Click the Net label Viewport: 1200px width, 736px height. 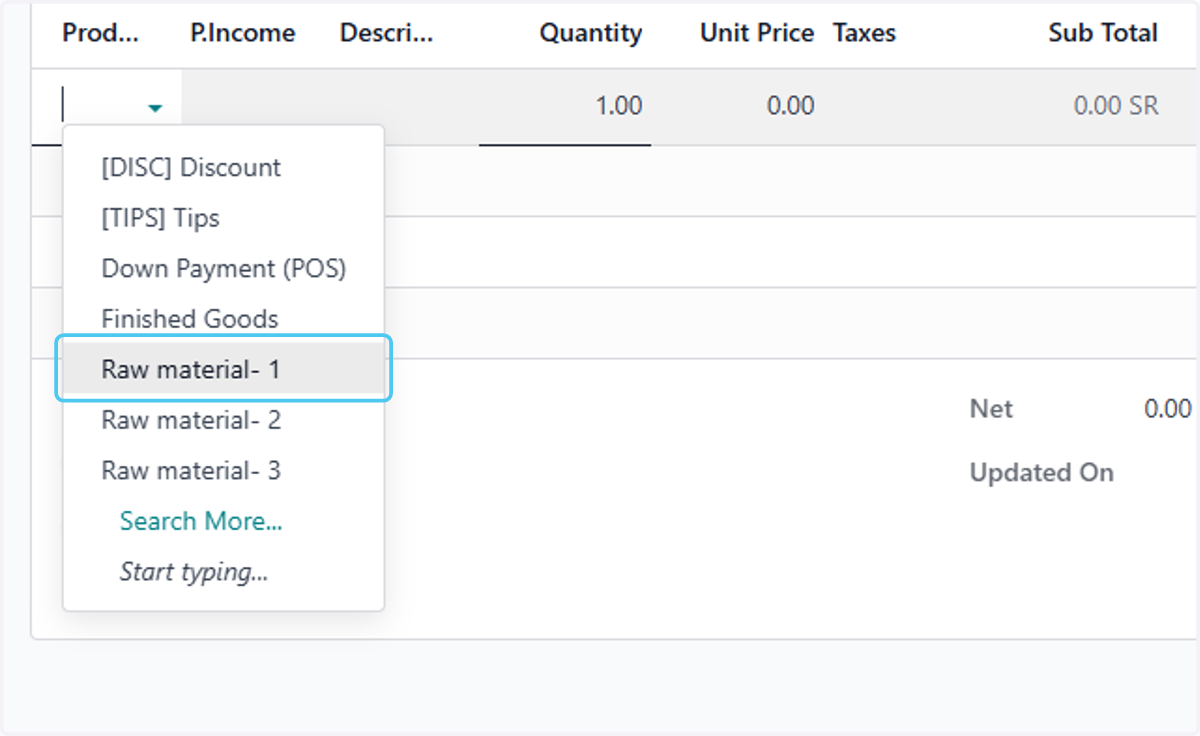(991, 409)
